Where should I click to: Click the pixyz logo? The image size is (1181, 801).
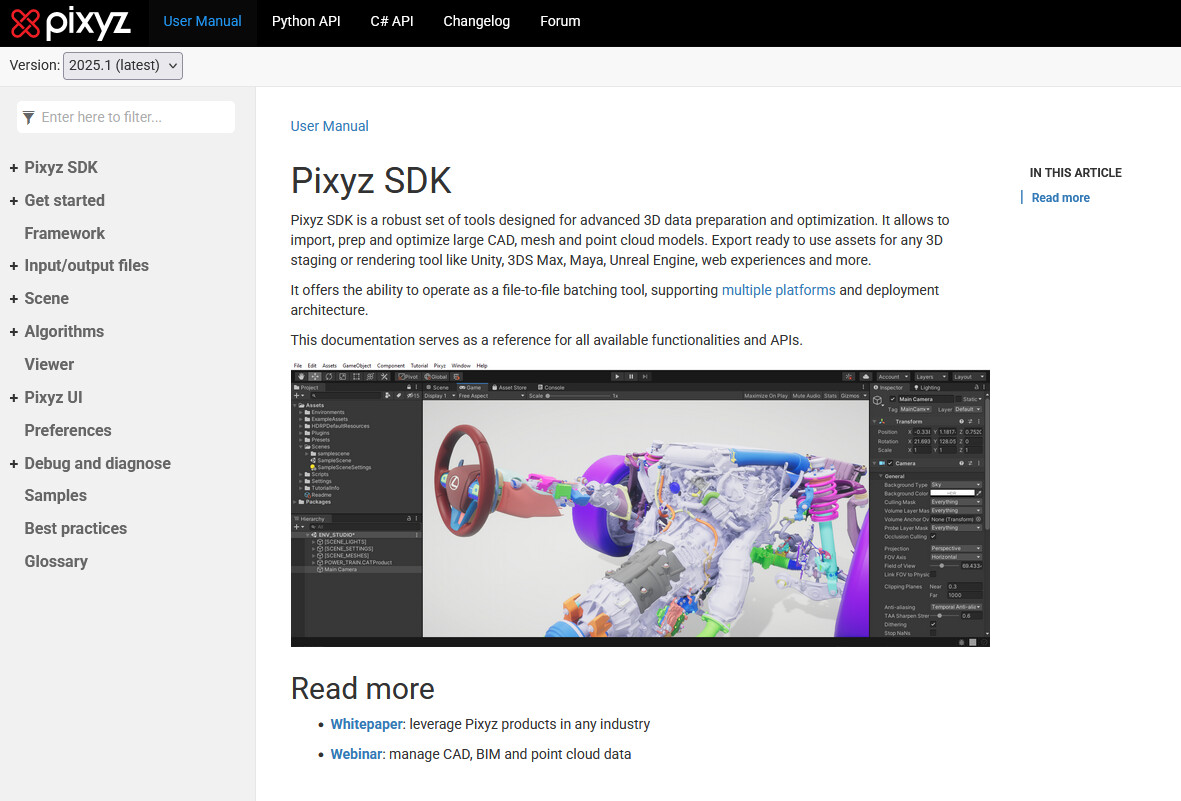point(70,23)
